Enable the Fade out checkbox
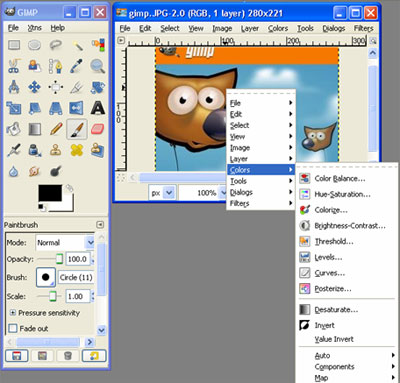The width and height of the screenshot is (400, 383). (x=13, y=328)
